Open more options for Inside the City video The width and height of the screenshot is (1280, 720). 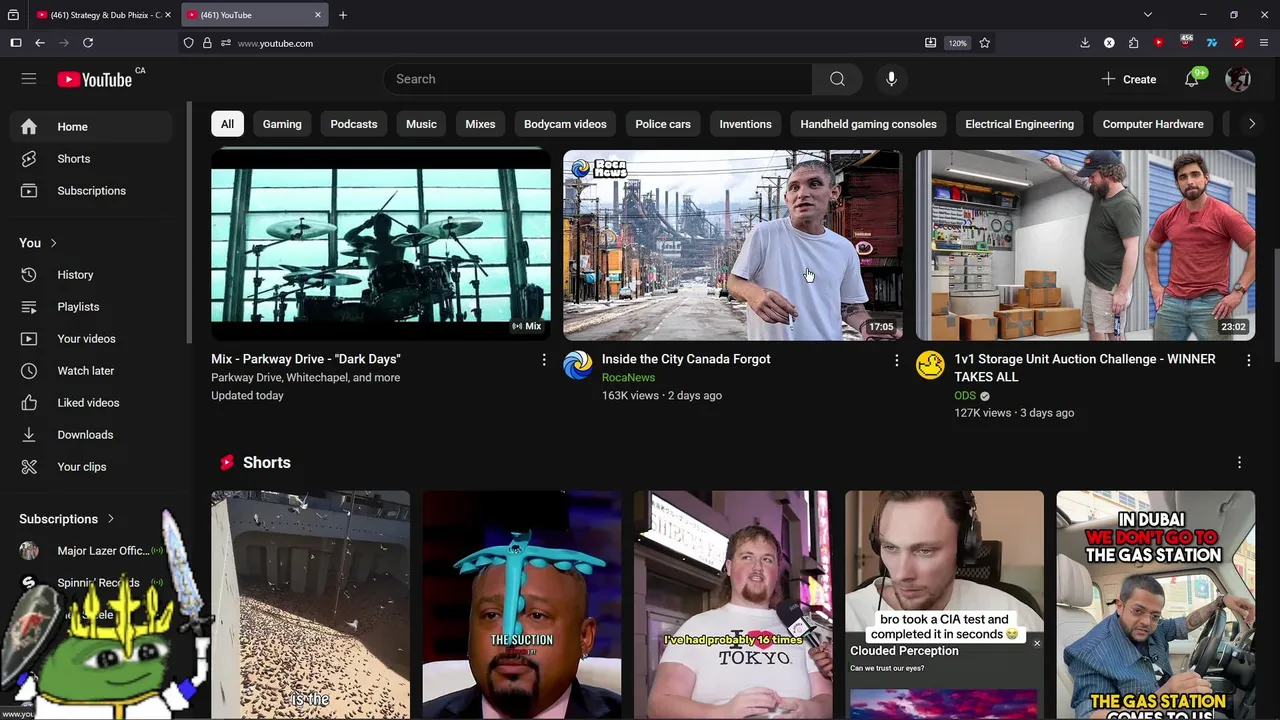pyautogui.click(x=896, y=360)
